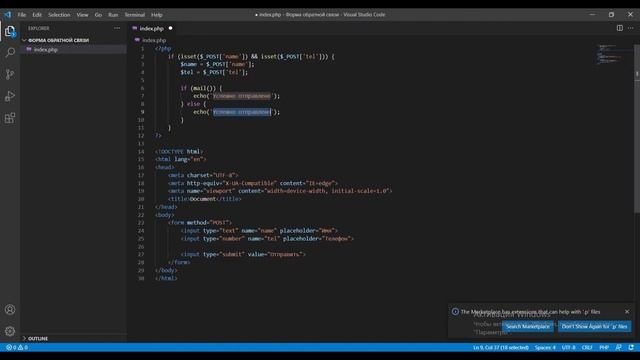The height and width of the screenshot is (360, 640).
Task: Open the Extensions view icon
Action: tap(10, 118)
